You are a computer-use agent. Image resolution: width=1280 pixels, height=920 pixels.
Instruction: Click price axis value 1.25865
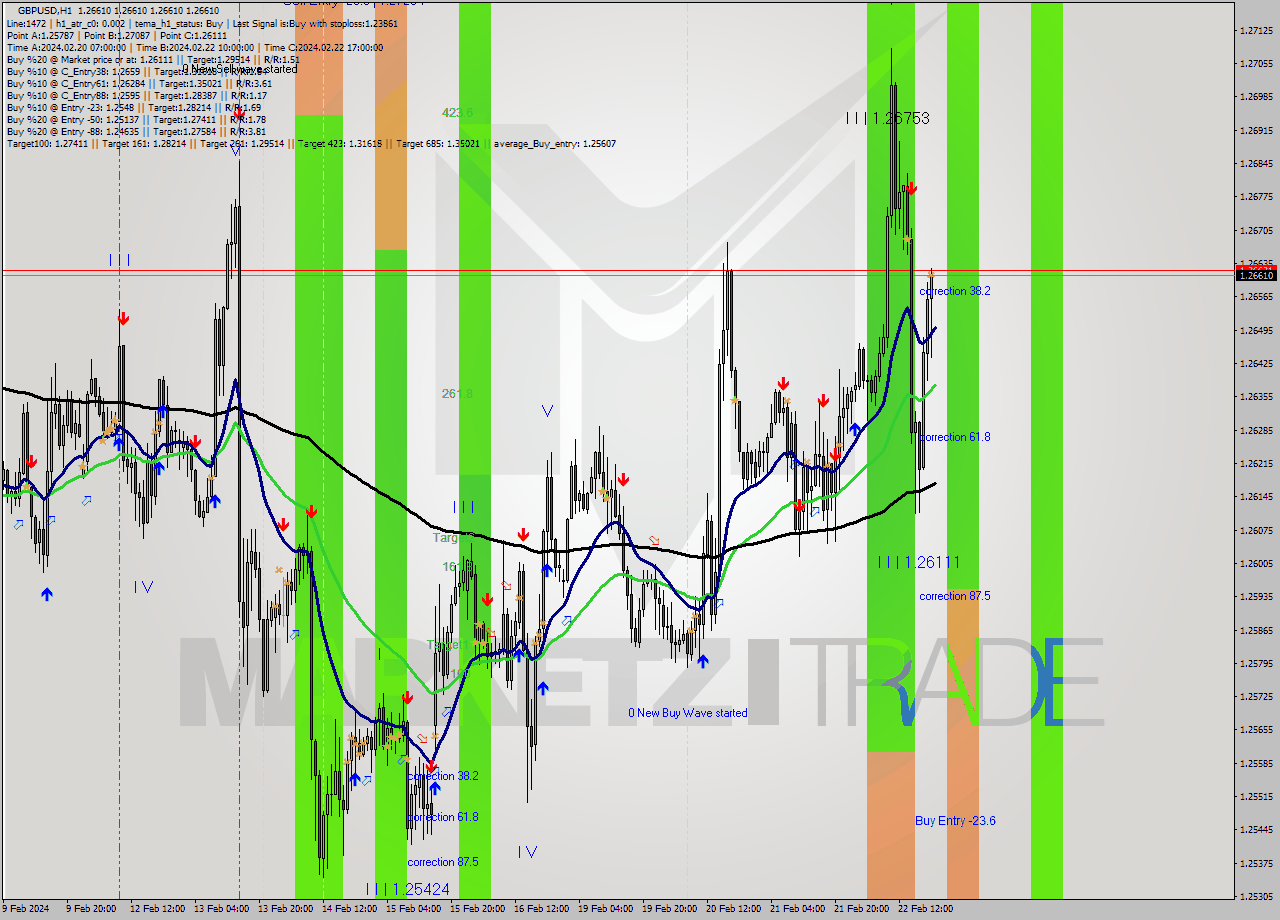pyautogui.click(x=1255, y=630)
